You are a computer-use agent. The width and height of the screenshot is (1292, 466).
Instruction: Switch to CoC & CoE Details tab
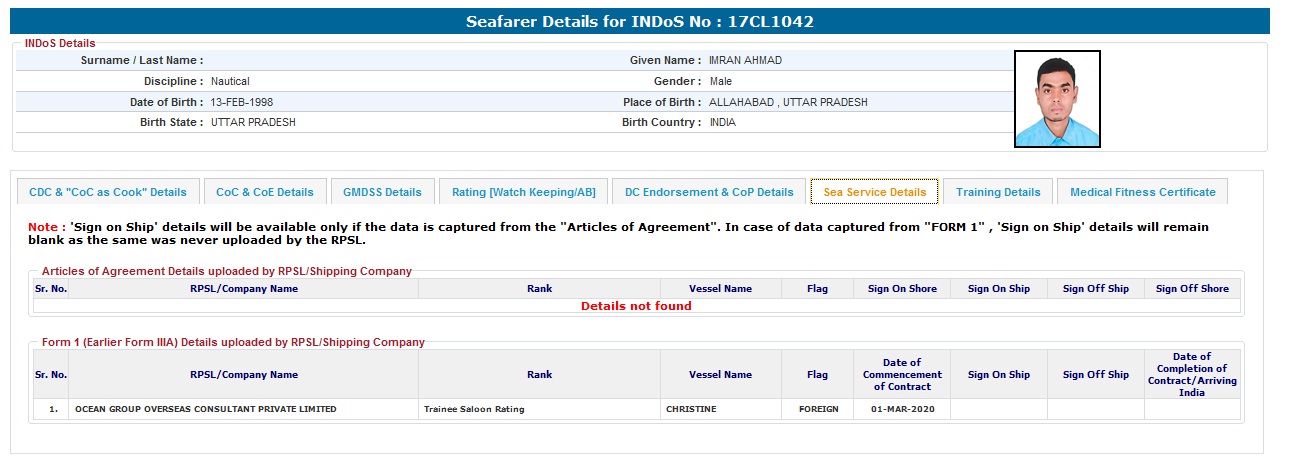pos(265,192)
